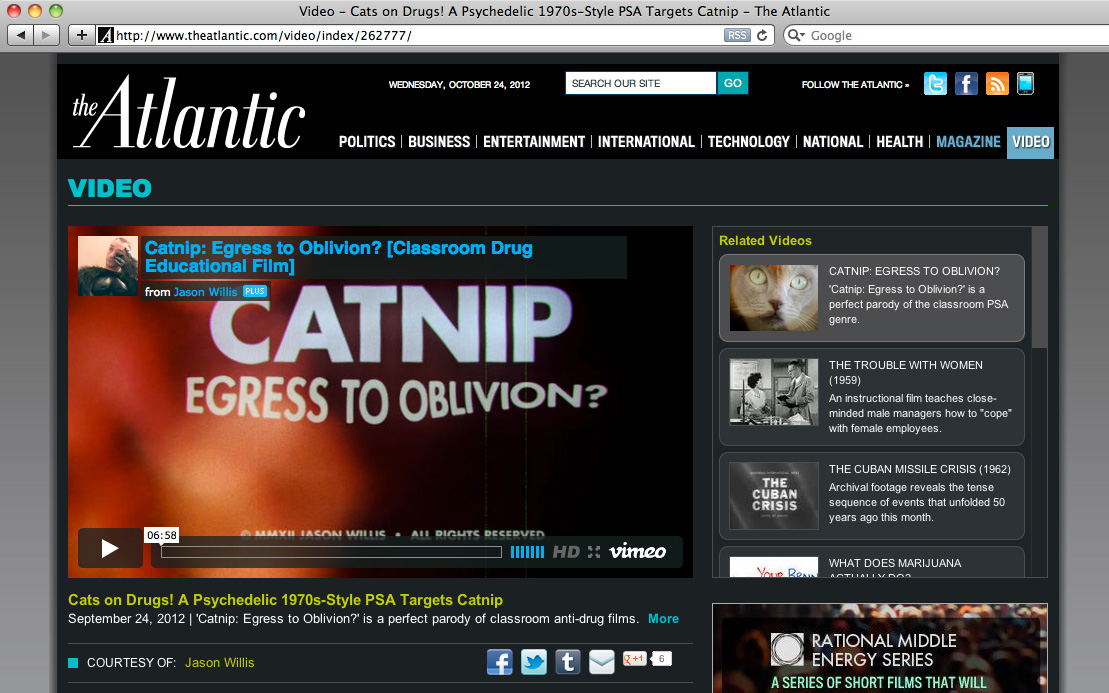Click the Search Our Site field
The width and height of the screenshot is (1109, 693).
(x=640, y=83)
